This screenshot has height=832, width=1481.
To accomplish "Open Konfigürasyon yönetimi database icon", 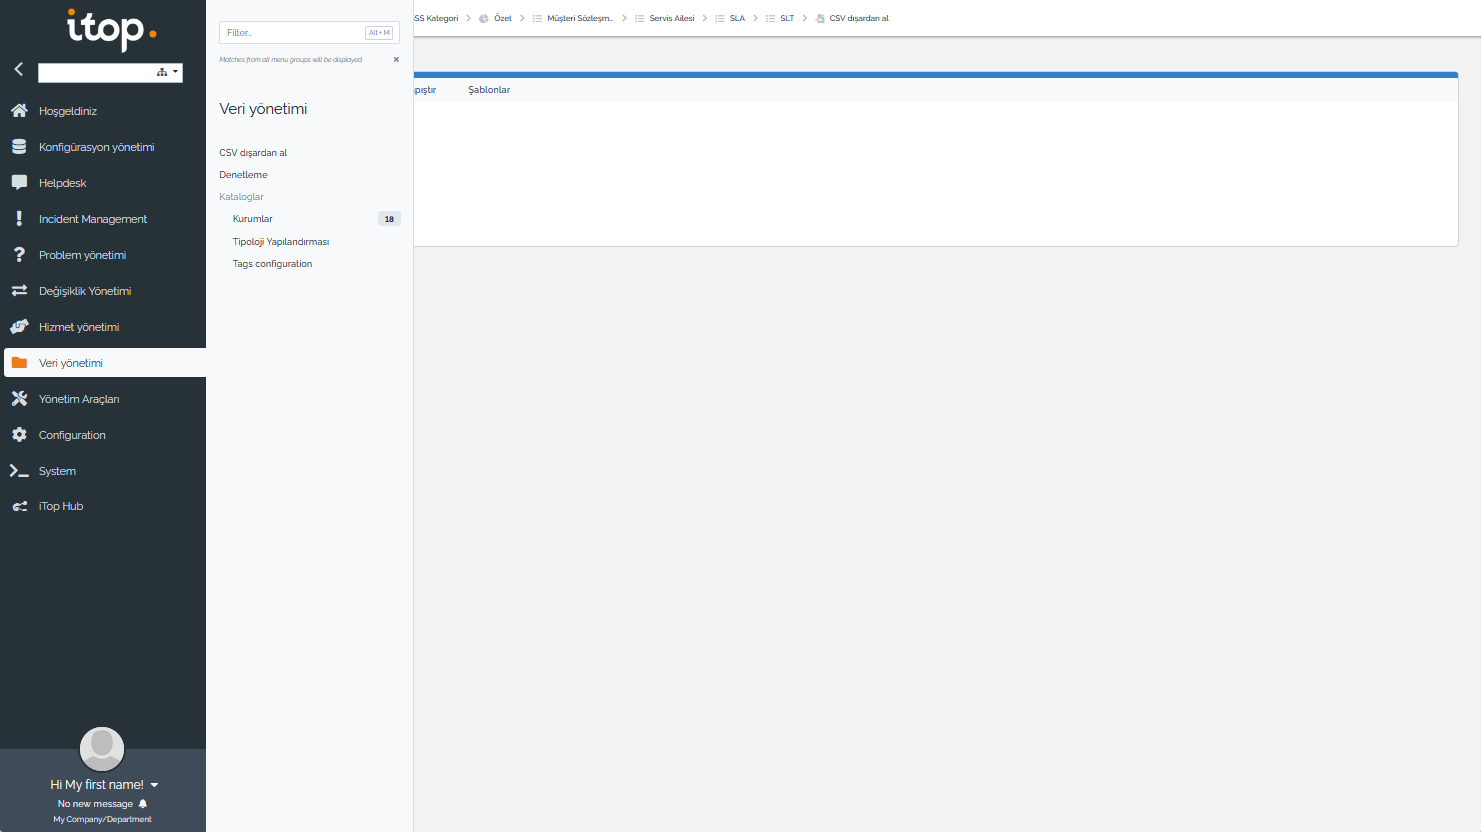I will (19, 147).
